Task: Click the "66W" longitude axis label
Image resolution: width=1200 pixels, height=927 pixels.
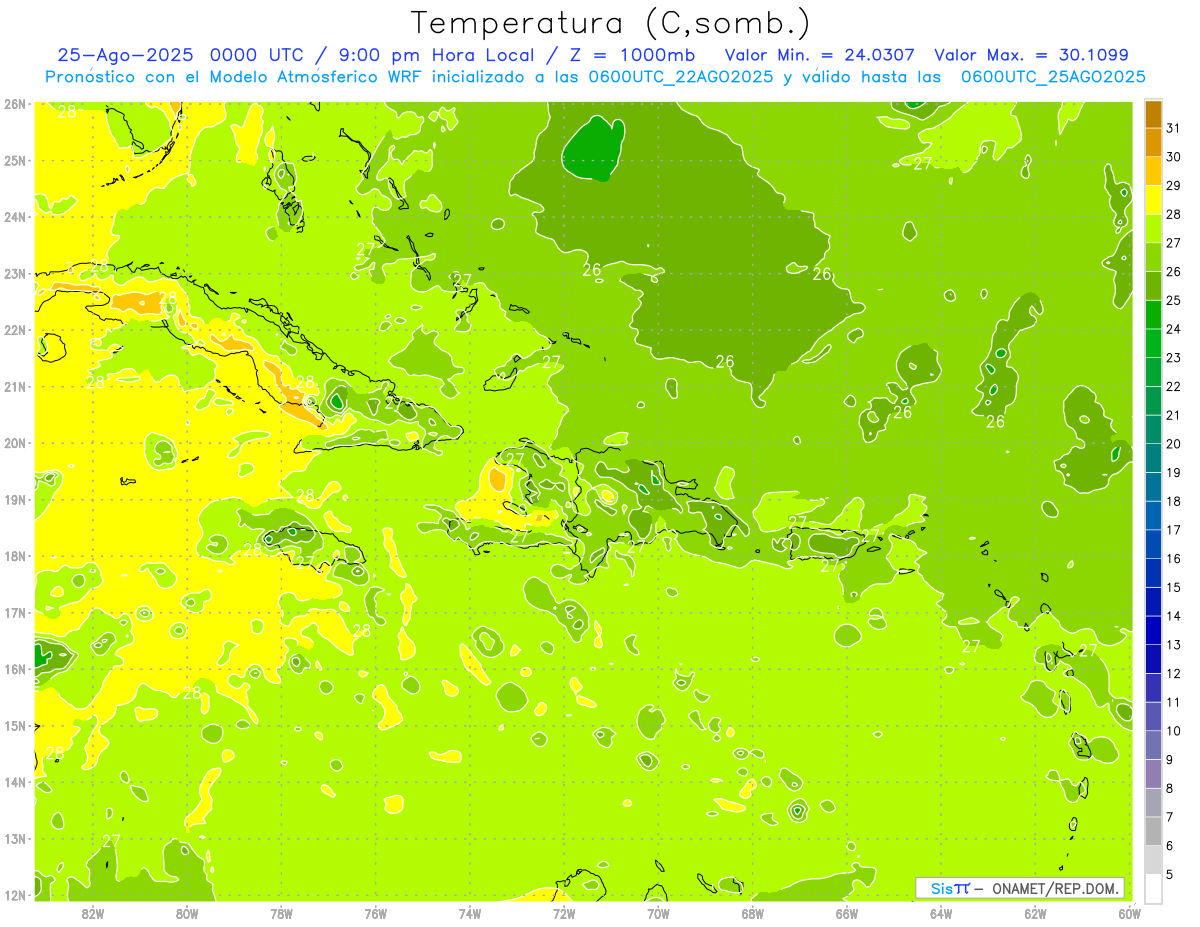Action: point(847,913)
